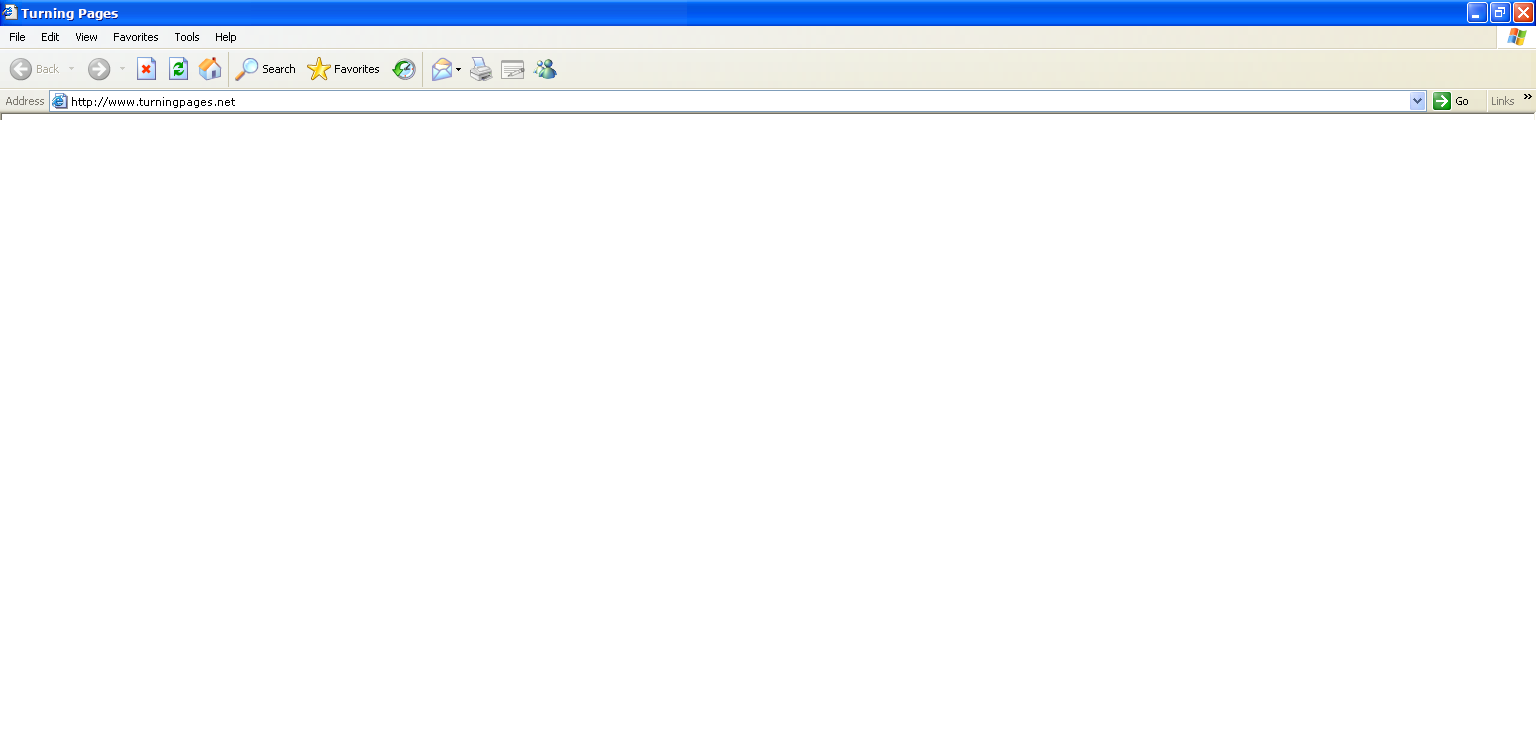1536x738 pixels.
Task: Click the Edit page icon
Action: click(513, 69)
